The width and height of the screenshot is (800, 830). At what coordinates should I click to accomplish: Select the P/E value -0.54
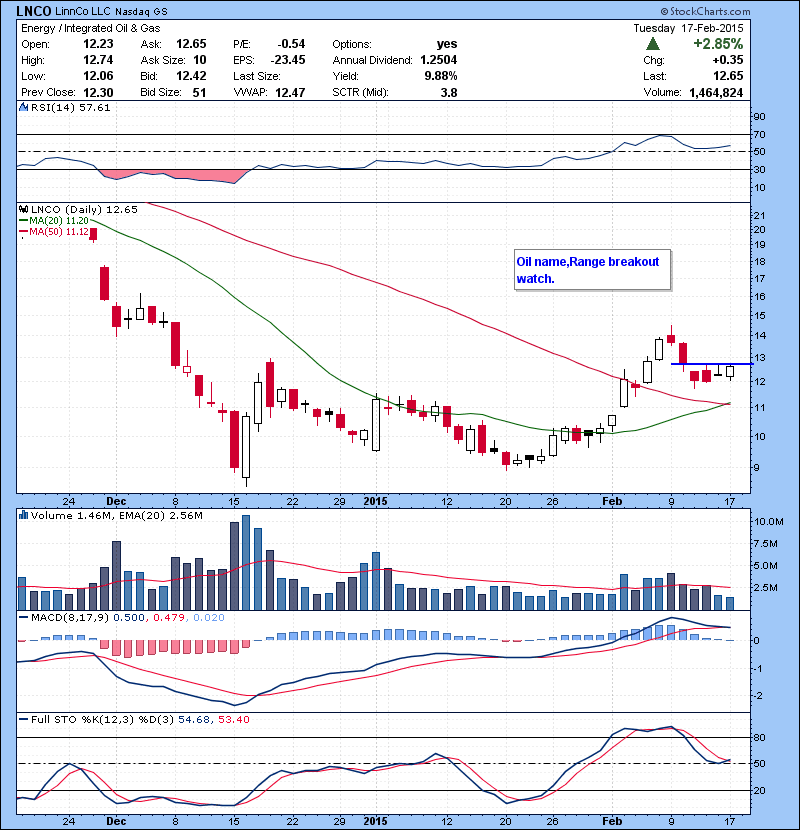tap(291, 44)
